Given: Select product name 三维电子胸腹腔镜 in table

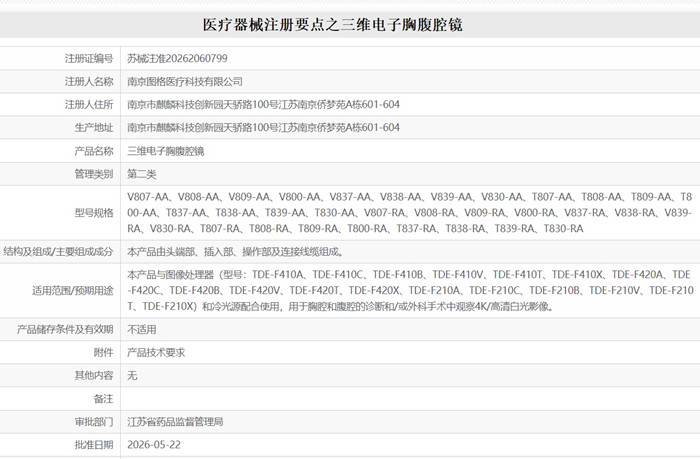Looking at the screenshot, I should (x=166, y=151).
